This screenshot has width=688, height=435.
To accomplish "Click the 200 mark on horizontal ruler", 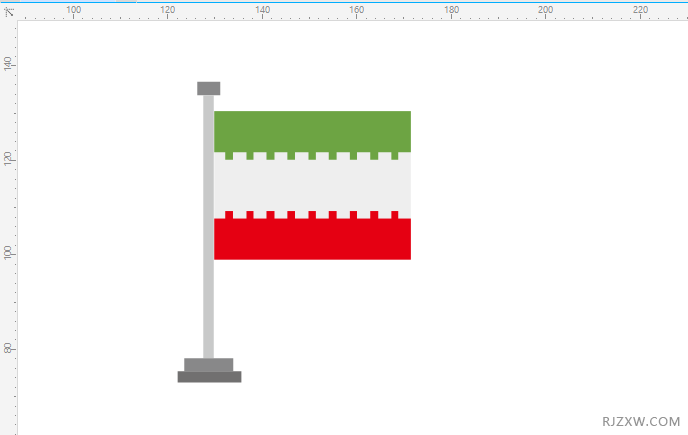I will 545,10.
